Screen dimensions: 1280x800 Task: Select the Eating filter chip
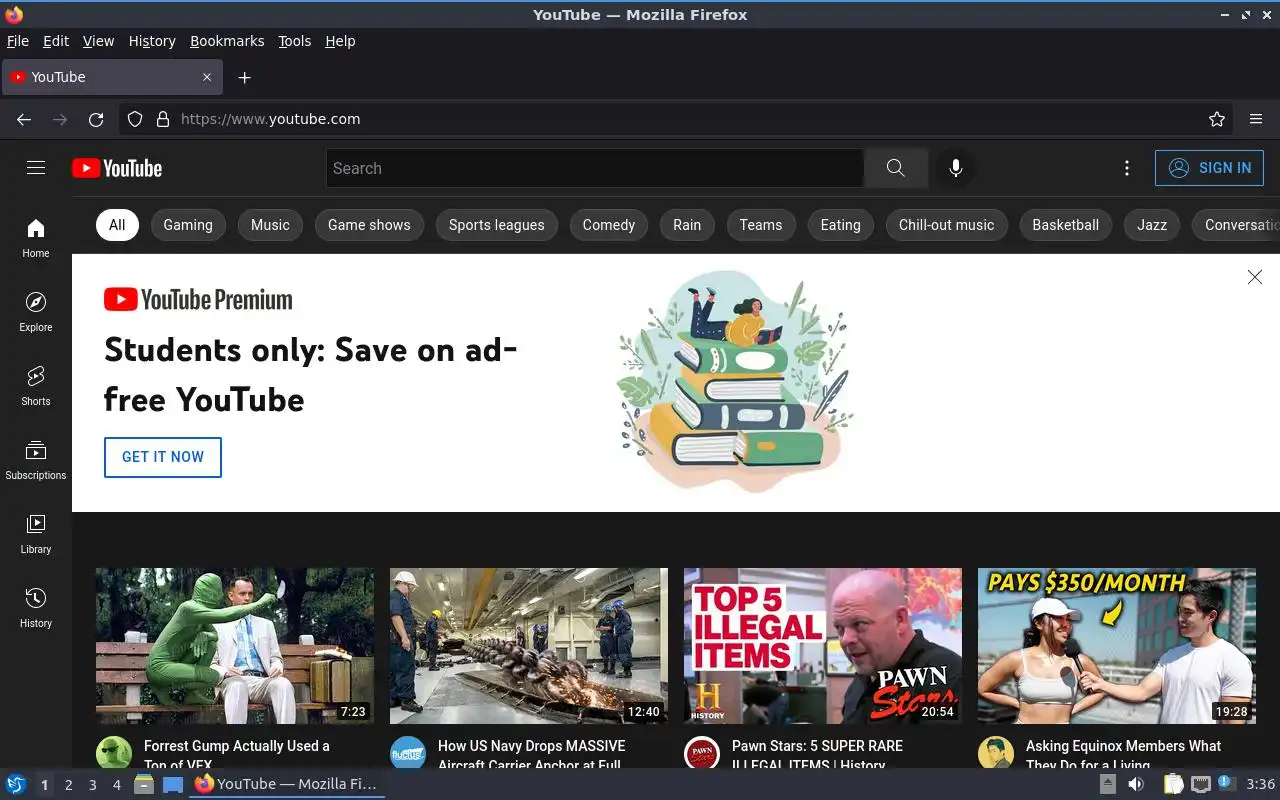coord(841,225)
